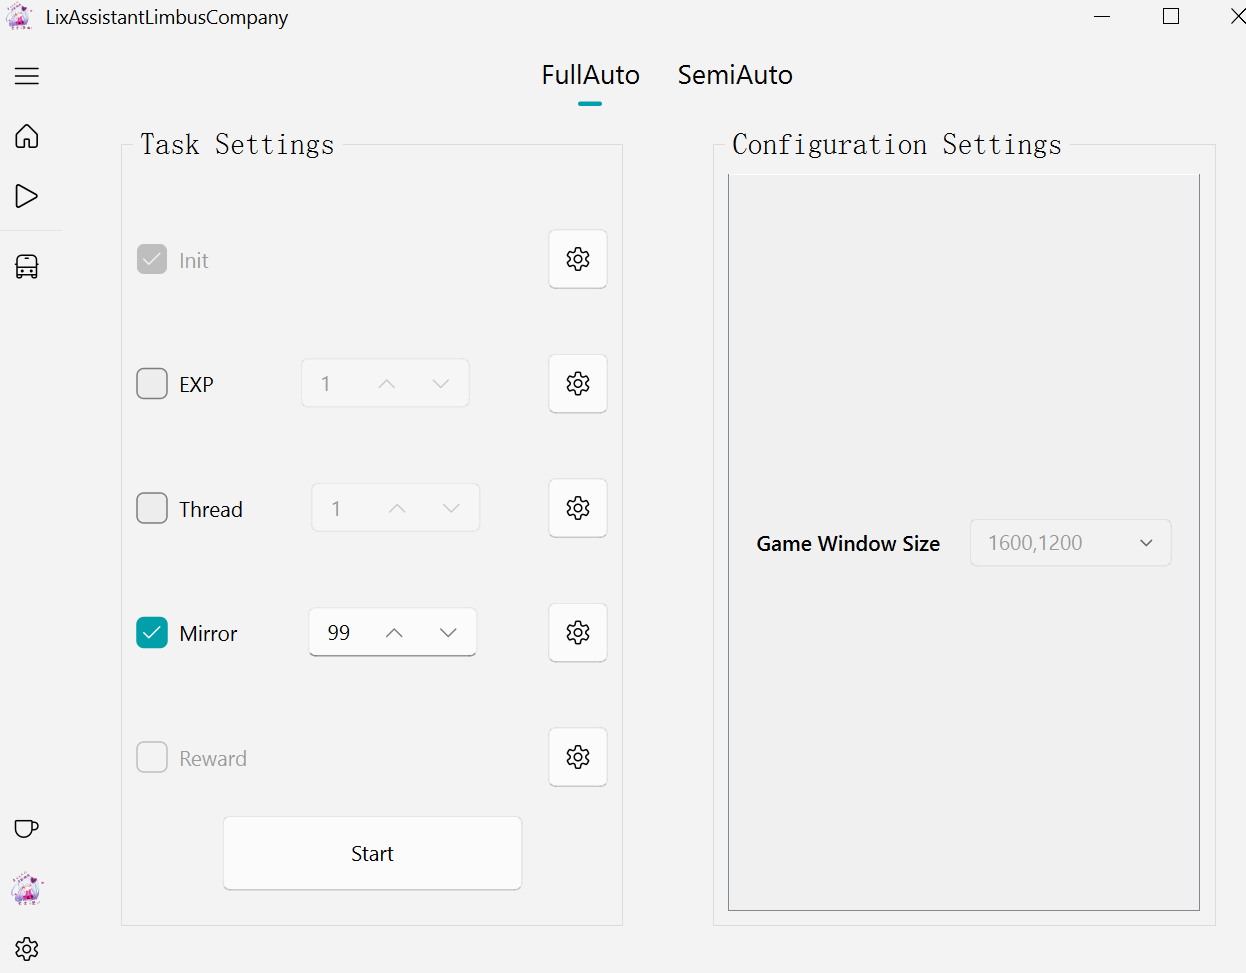Enable the Thread checkbox
The image size is (1246, 973).
152,508
